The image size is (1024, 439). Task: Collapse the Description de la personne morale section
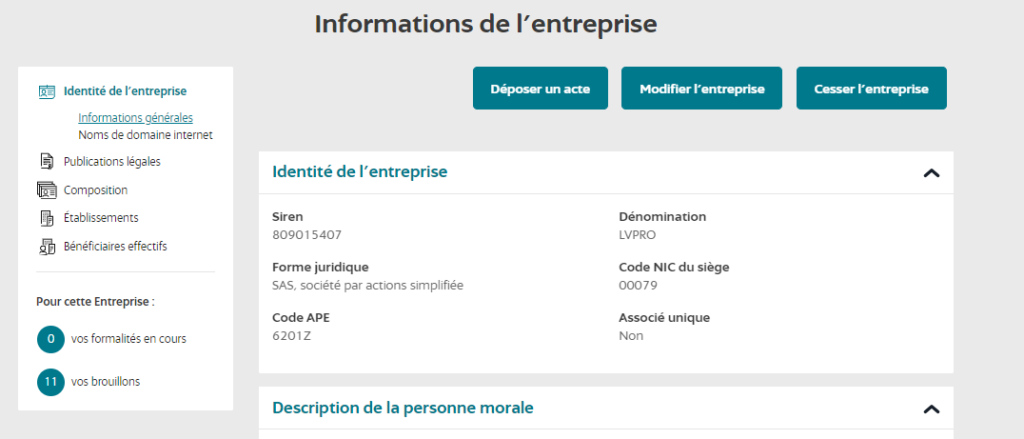point(931,409)
